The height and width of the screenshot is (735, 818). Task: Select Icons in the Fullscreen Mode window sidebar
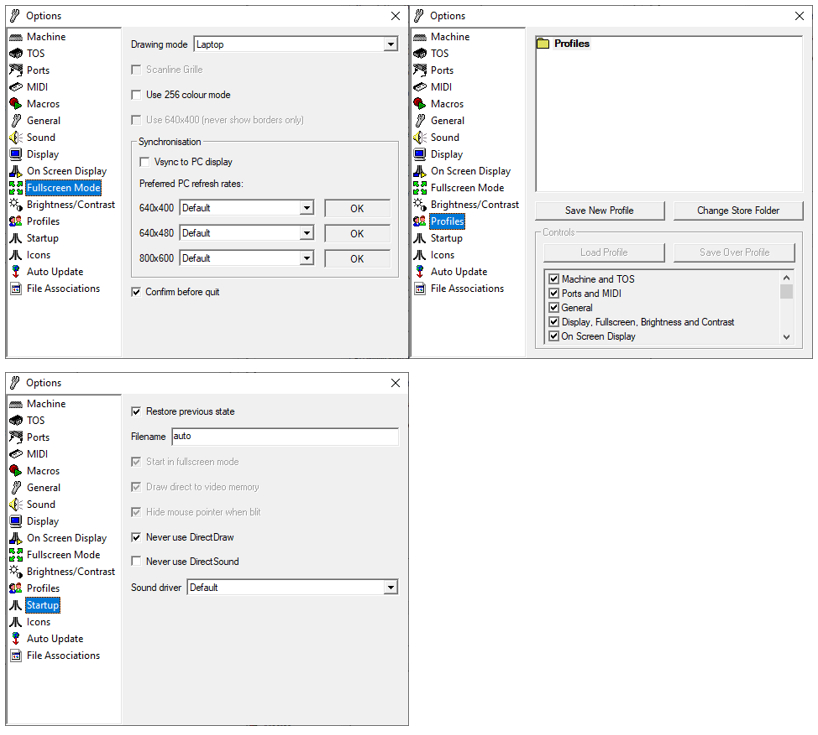39,255
